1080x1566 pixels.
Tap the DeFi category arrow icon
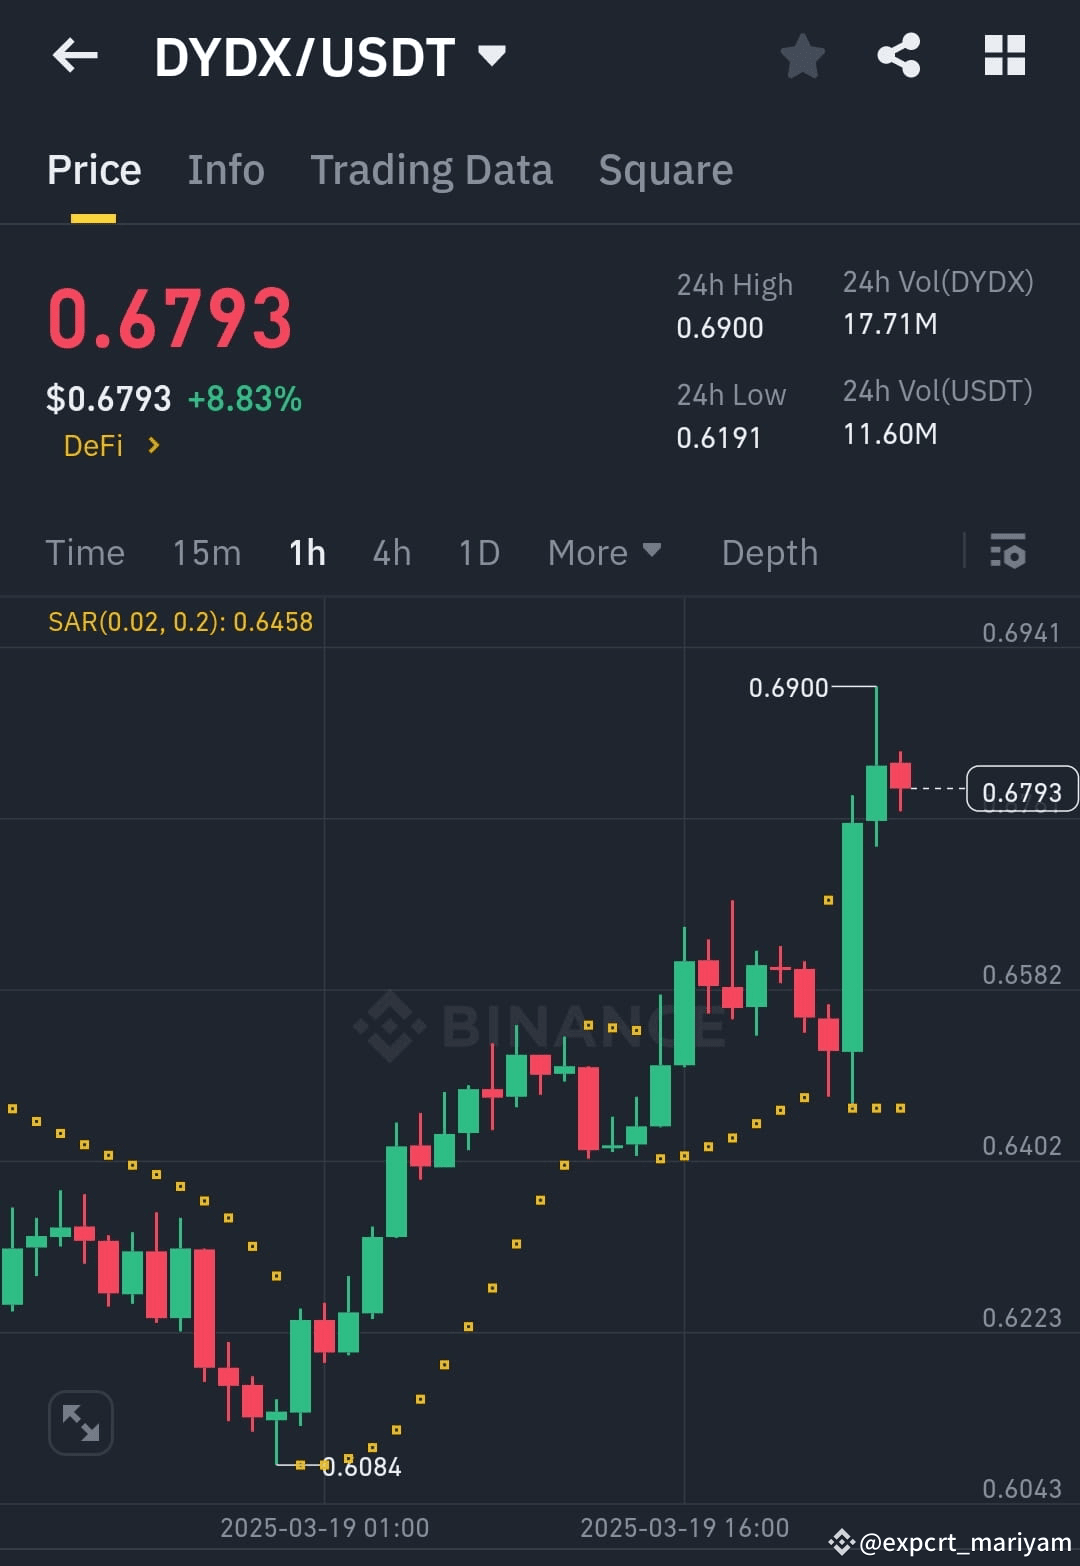pyautogui.click(x=153, y=446)
